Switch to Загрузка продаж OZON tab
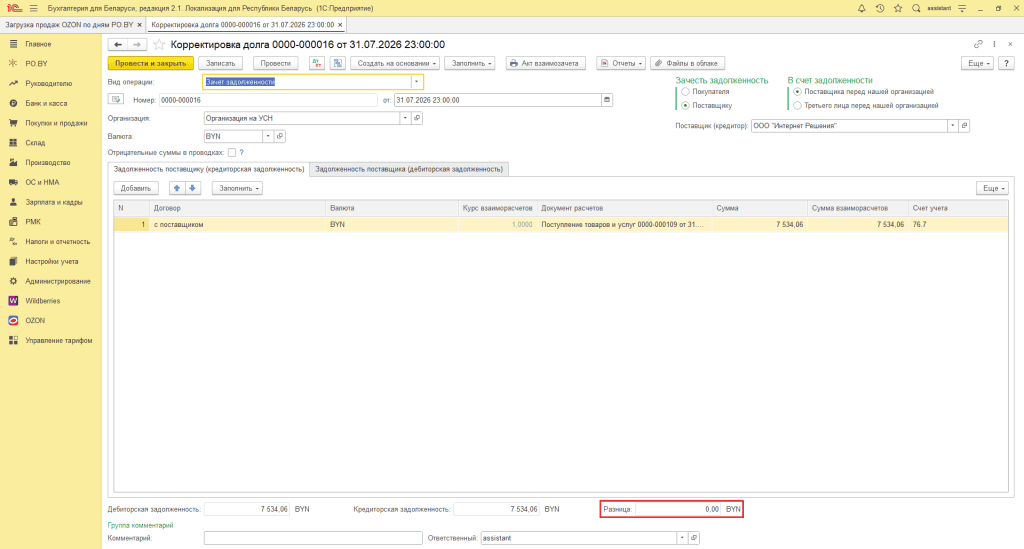 (69, 25)
